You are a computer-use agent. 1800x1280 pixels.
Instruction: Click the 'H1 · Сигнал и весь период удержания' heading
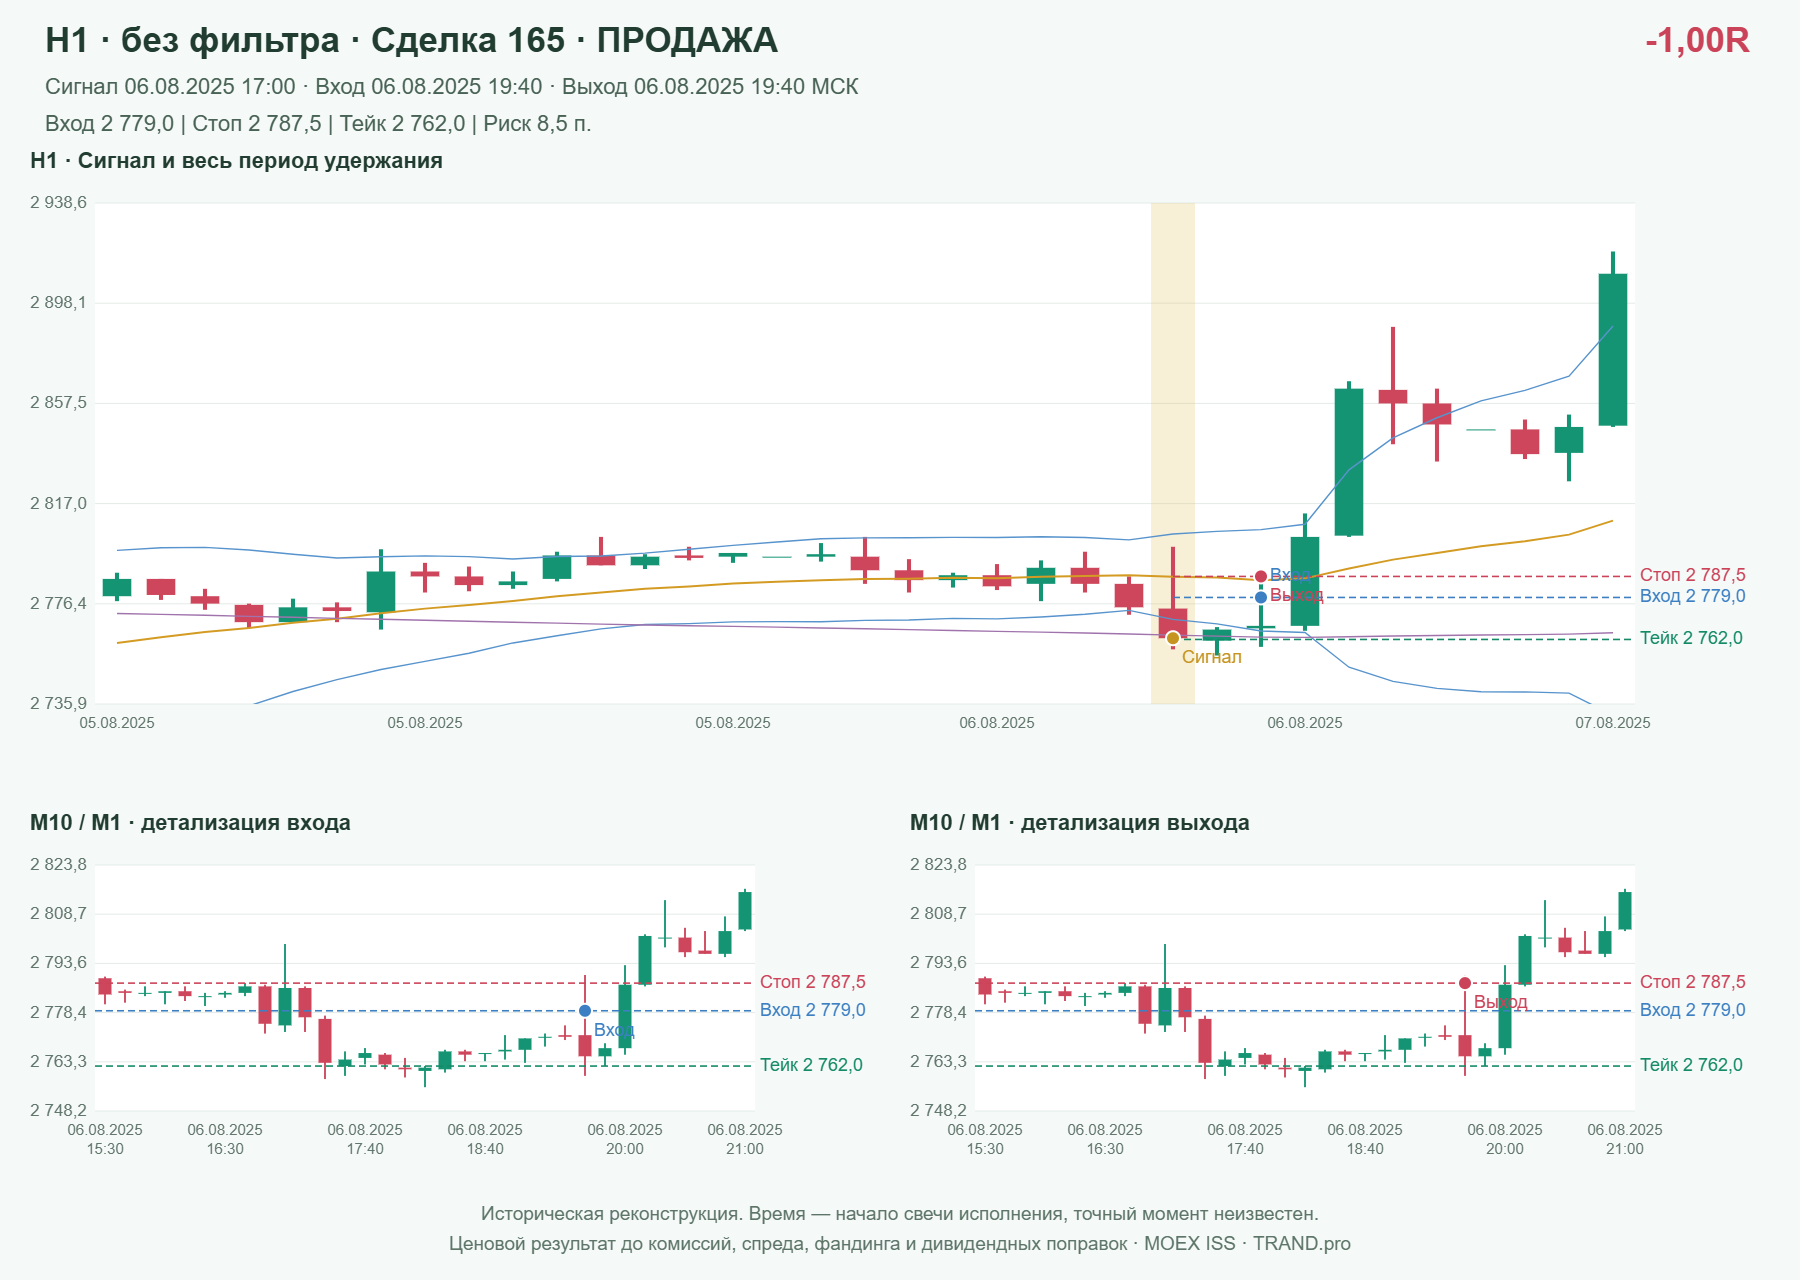coord(236,161)
